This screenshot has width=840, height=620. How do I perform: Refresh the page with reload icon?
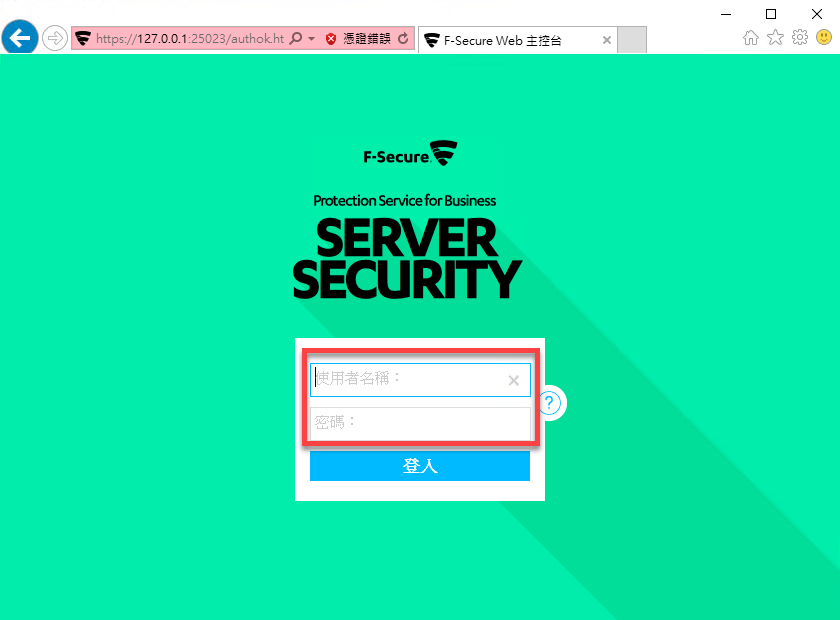(x=404, y=39)
